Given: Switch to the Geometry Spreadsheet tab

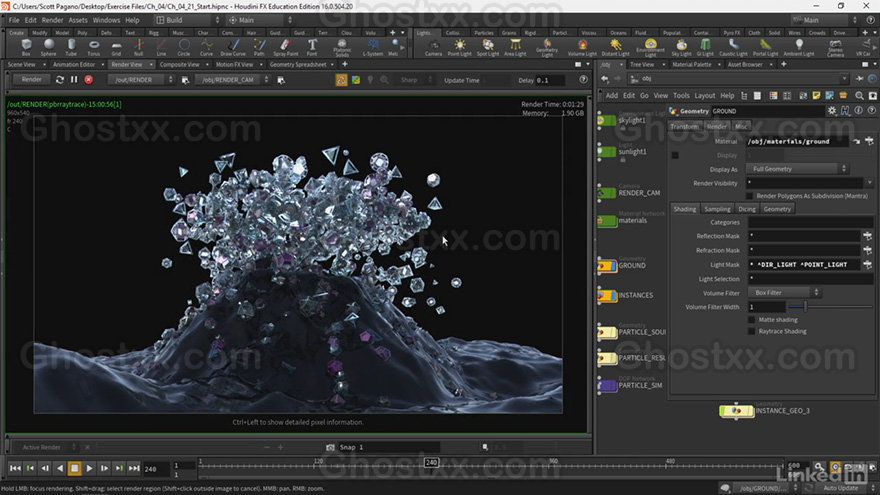Looking at the screenshot, I should [x=298, y=65].
